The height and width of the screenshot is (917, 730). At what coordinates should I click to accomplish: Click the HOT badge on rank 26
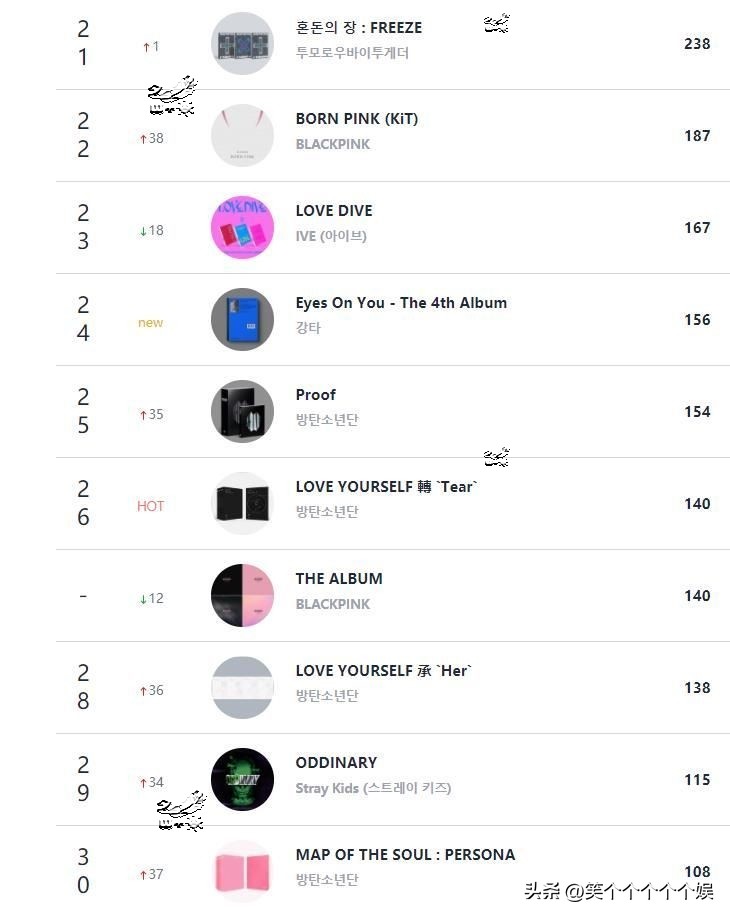(150, 506)
